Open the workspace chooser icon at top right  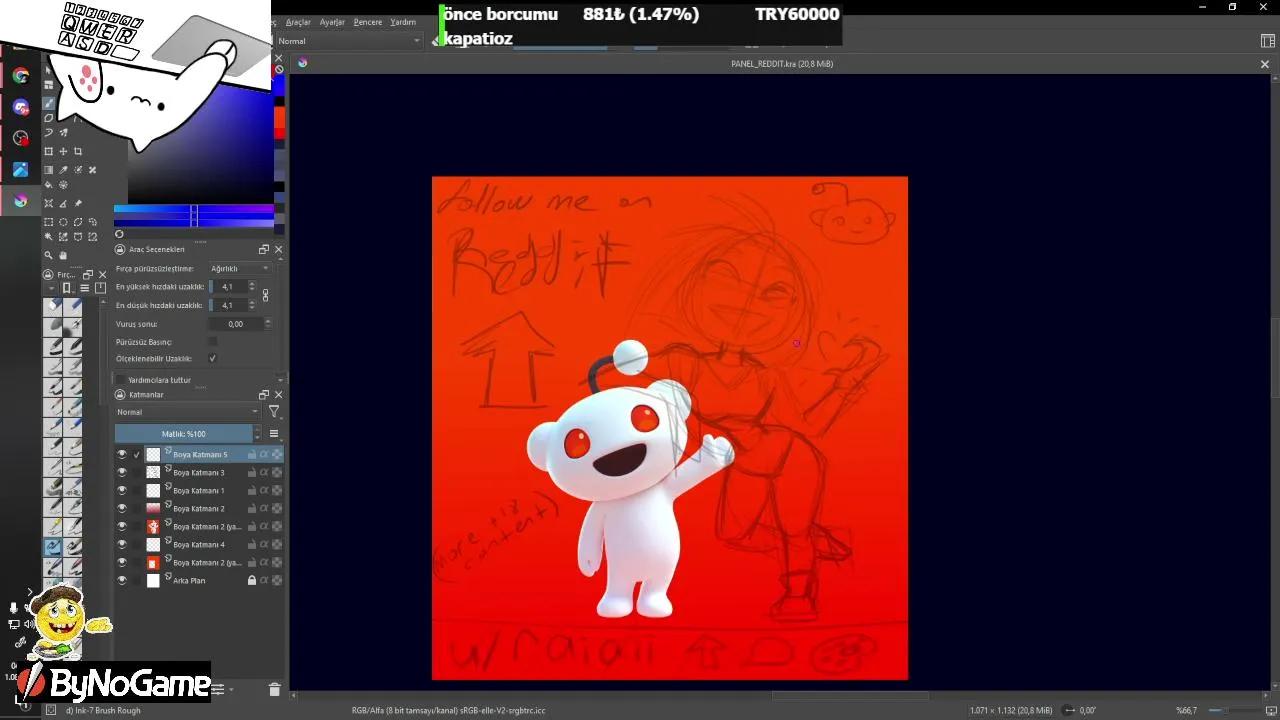1268,41
